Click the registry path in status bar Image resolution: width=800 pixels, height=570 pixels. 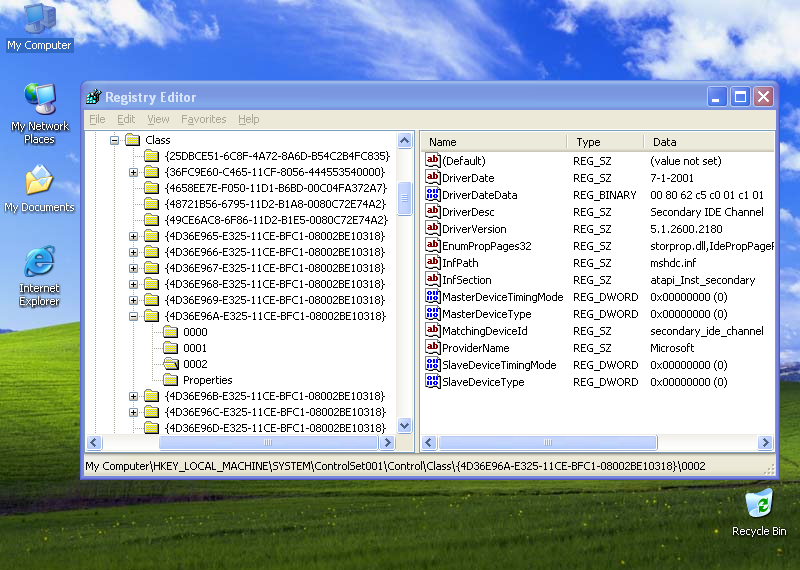pos(395,466)
